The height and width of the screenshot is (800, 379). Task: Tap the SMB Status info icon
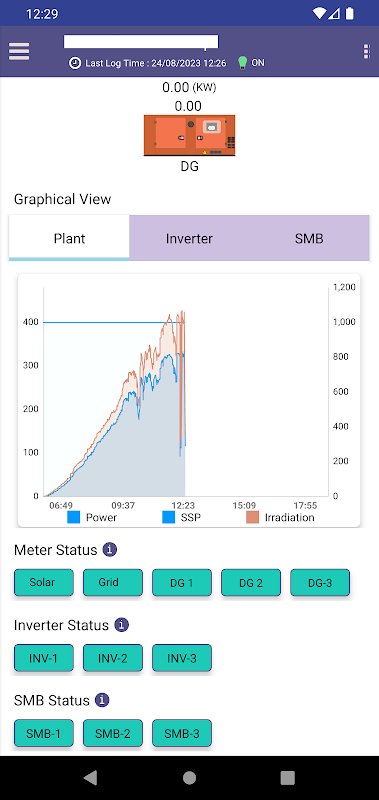point(103,699)
